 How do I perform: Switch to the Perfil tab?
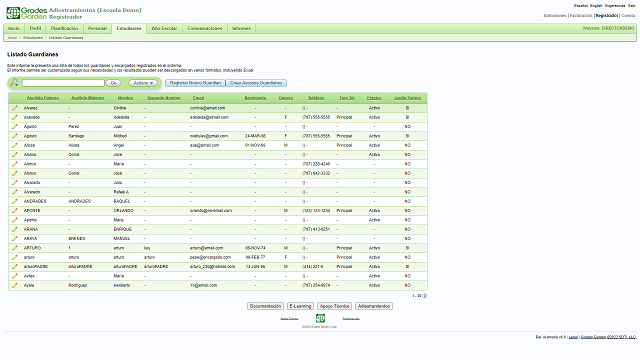[x=36, y=29]
